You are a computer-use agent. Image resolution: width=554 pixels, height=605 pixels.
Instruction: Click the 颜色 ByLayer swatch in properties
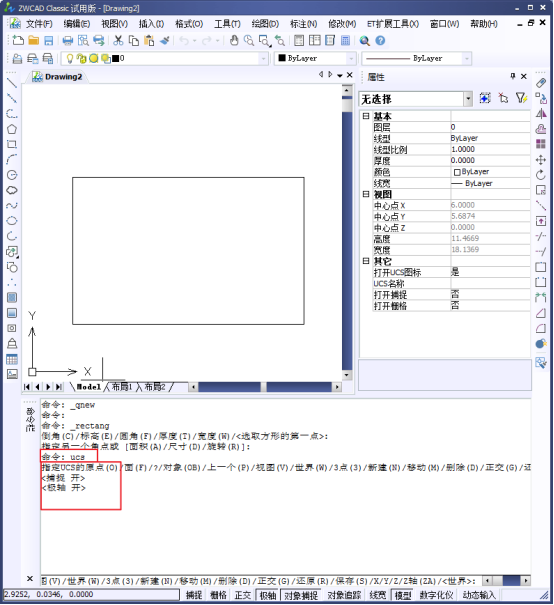457,172
